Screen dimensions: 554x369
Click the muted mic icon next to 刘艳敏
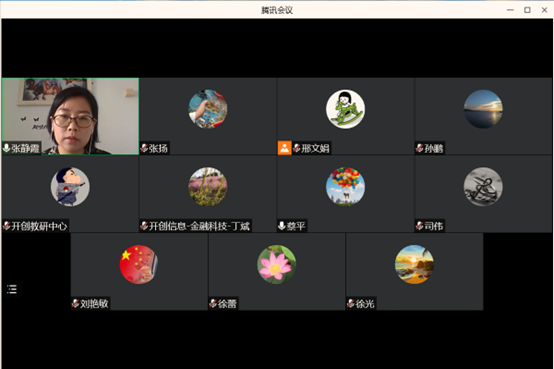(75, 304)
